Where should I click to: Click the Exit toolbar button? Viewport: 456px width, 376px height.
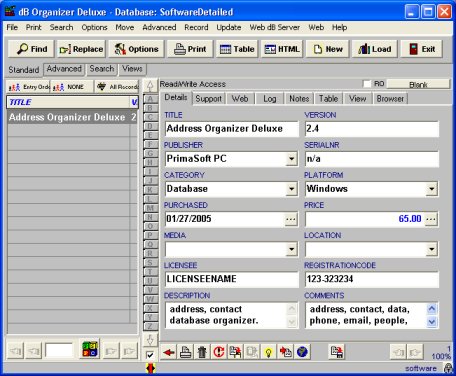pos(422,49)
